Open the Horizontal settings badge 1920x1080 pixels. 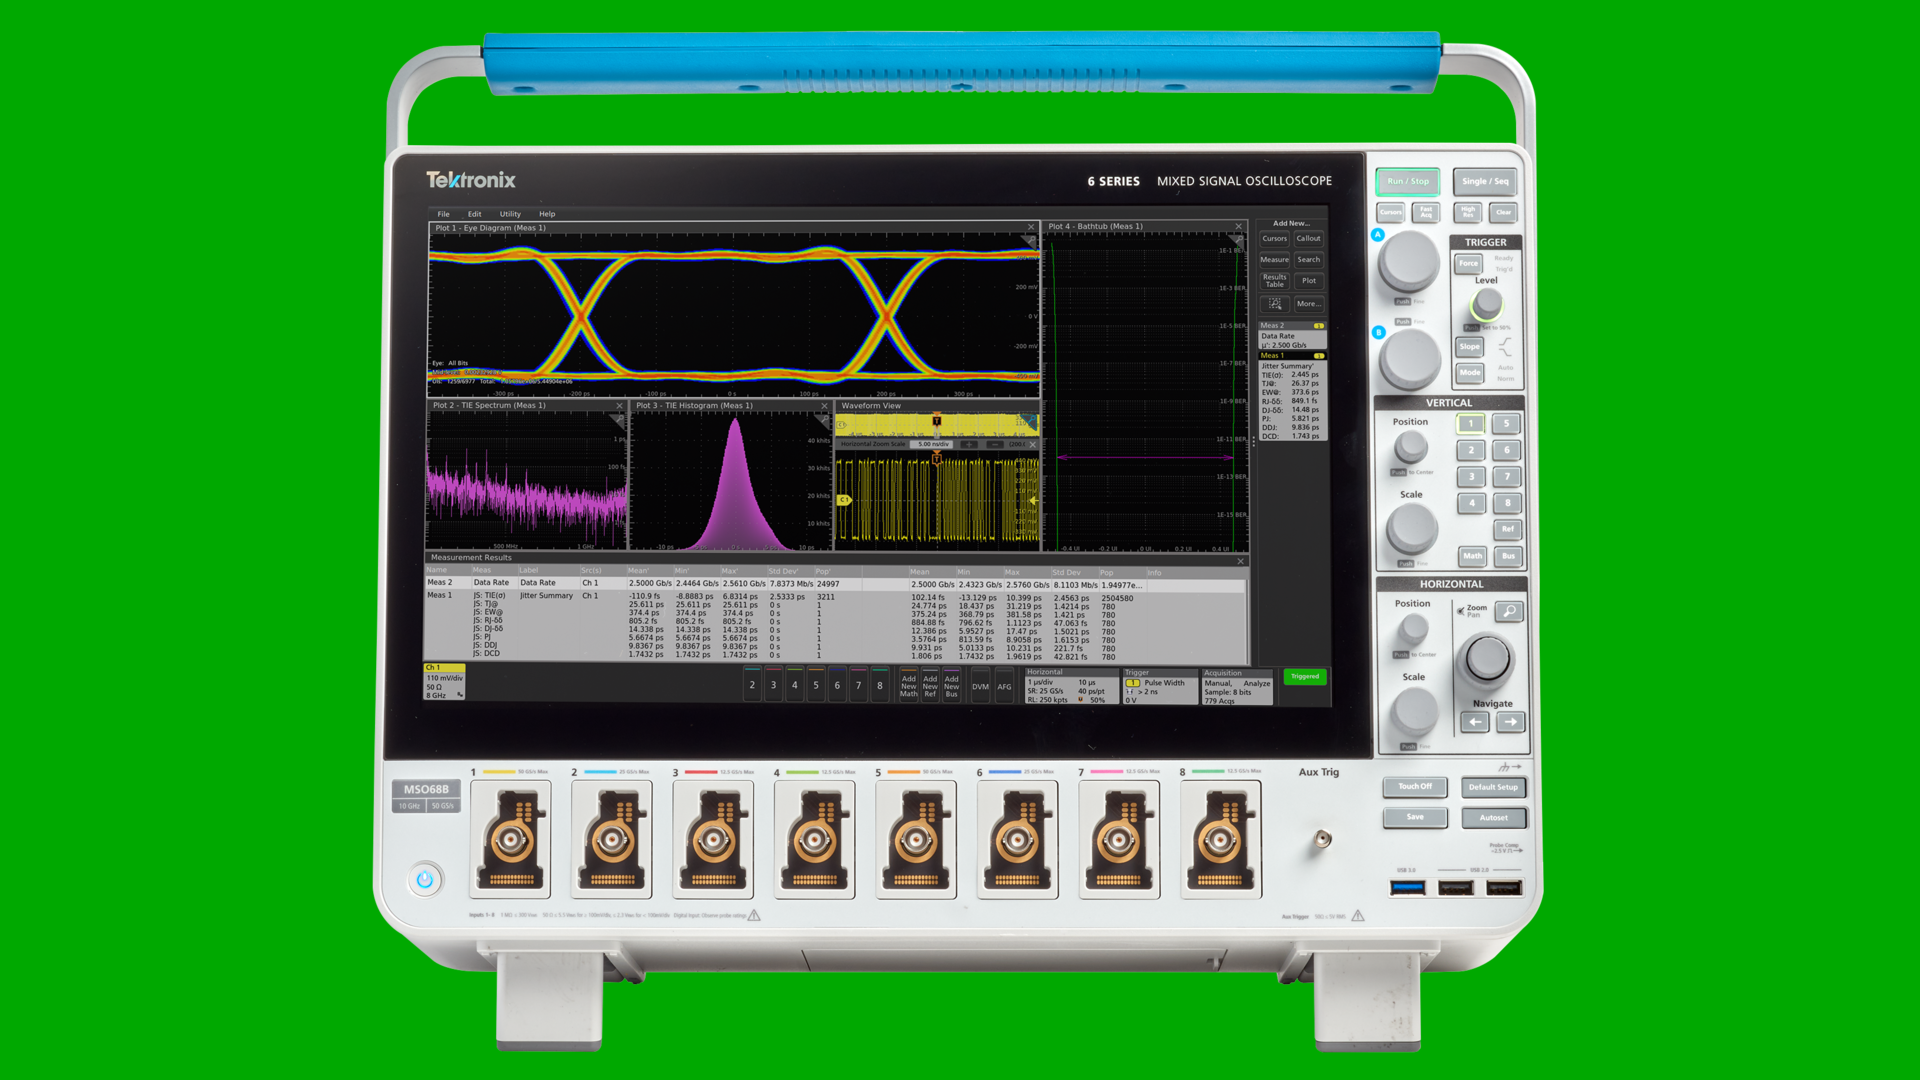(1070, 687)
